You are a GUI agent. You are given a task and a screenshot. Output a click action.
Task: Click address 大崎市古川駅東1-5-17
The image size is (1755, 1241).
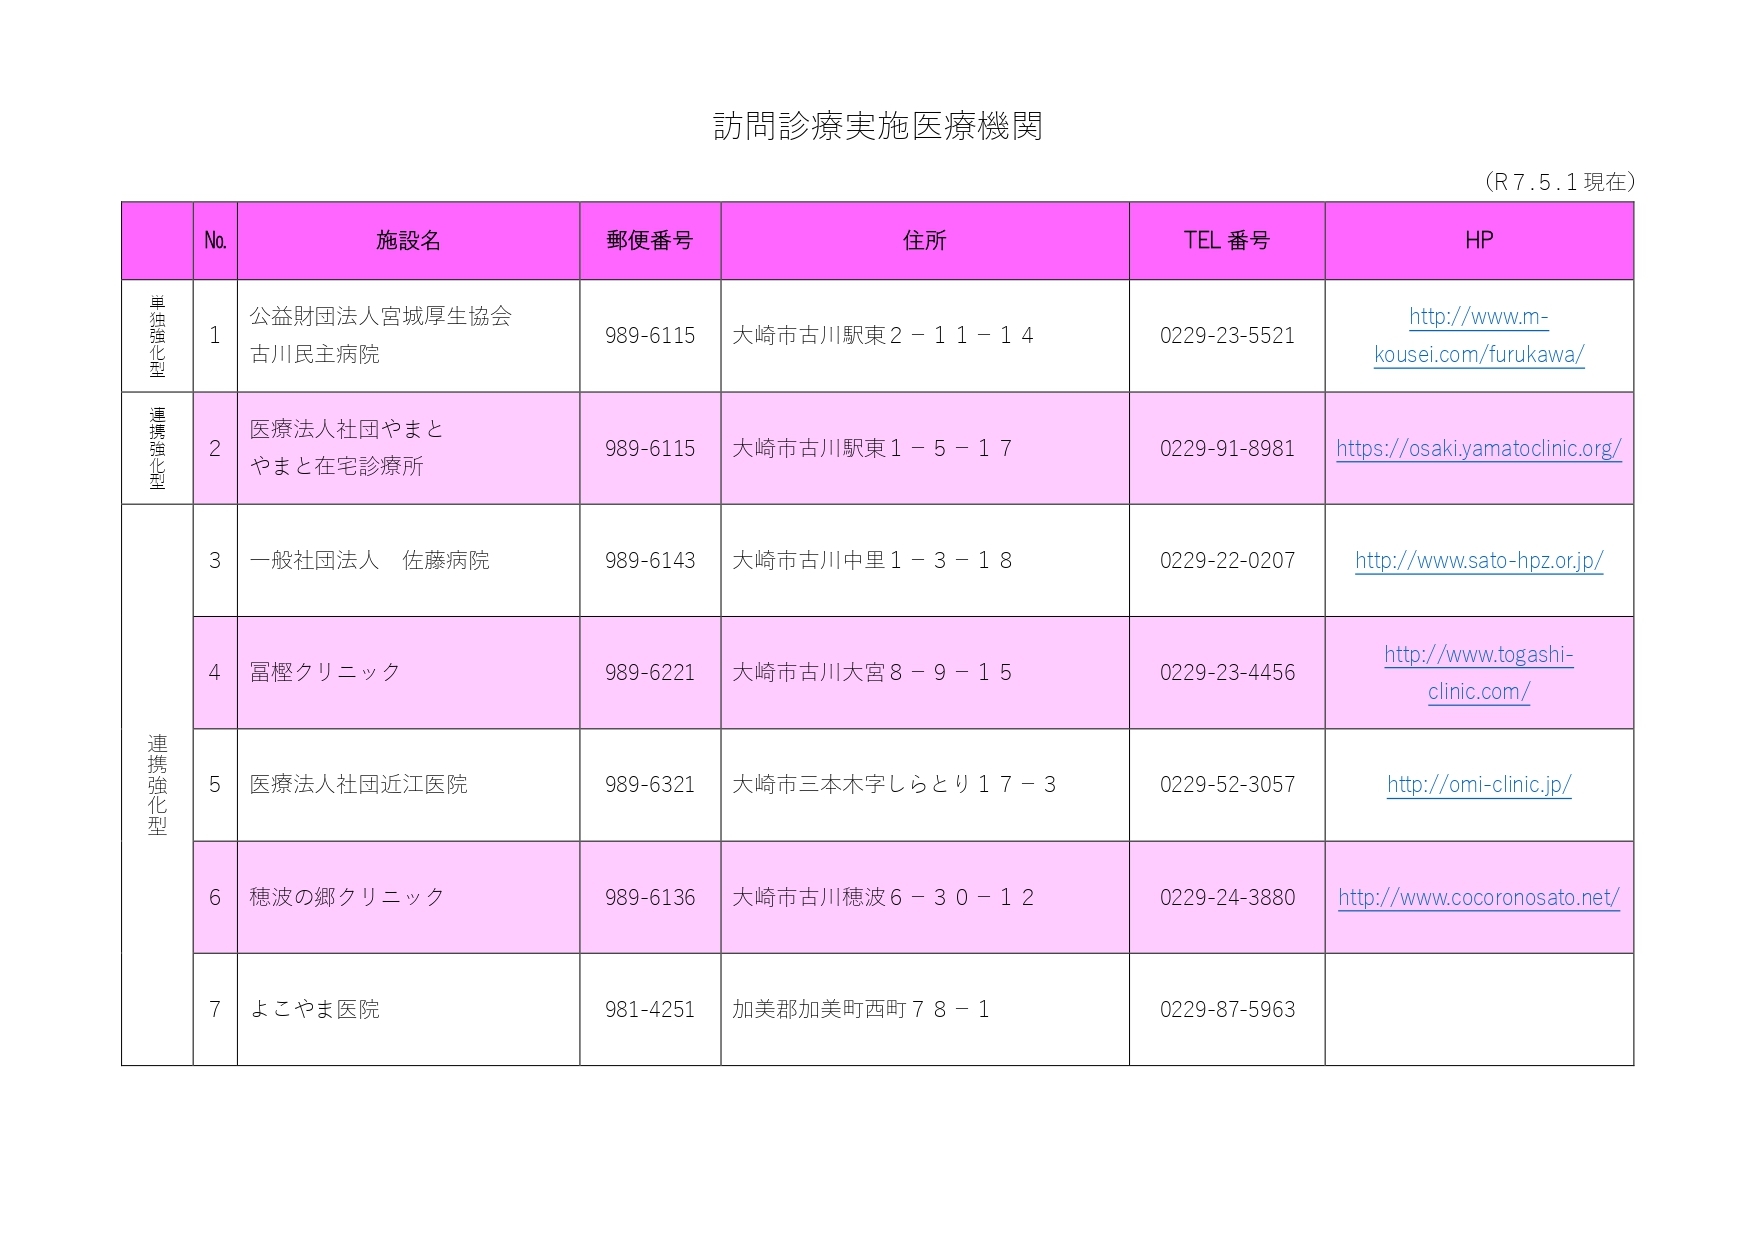[x=872, y=448]
